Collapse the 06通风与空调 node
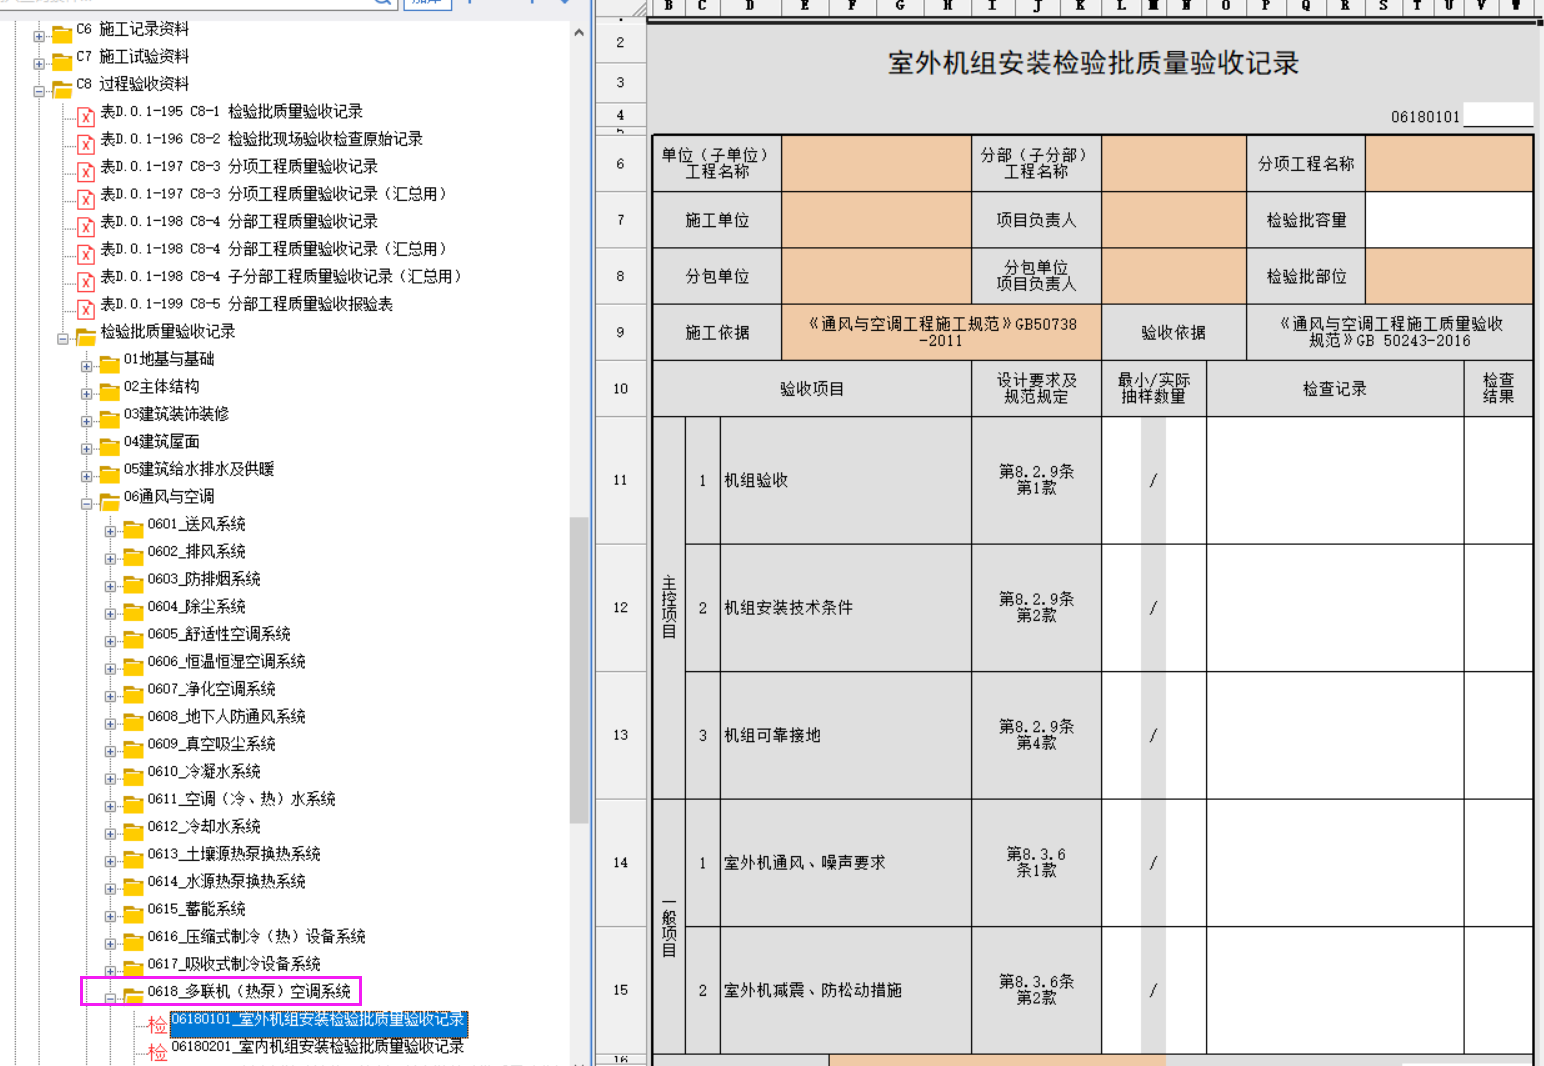1544x1066 pixels. 87,503
